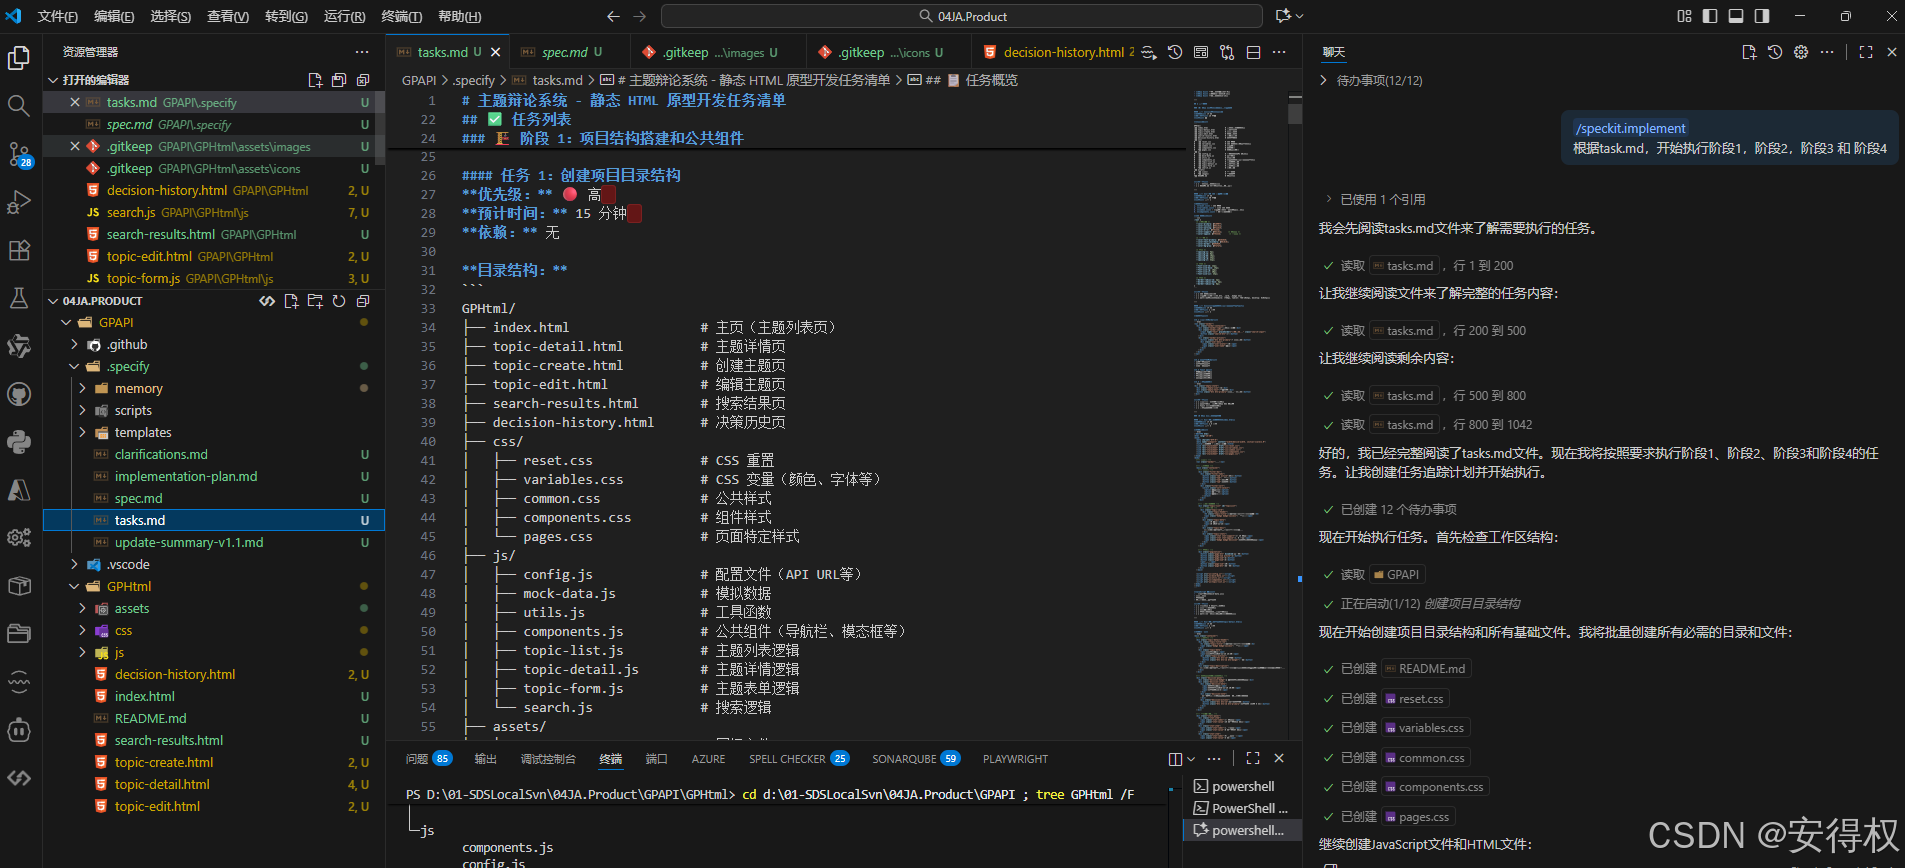Open the Extensions view
This screenshot has width=1905, height=868.
coord(19,250)
